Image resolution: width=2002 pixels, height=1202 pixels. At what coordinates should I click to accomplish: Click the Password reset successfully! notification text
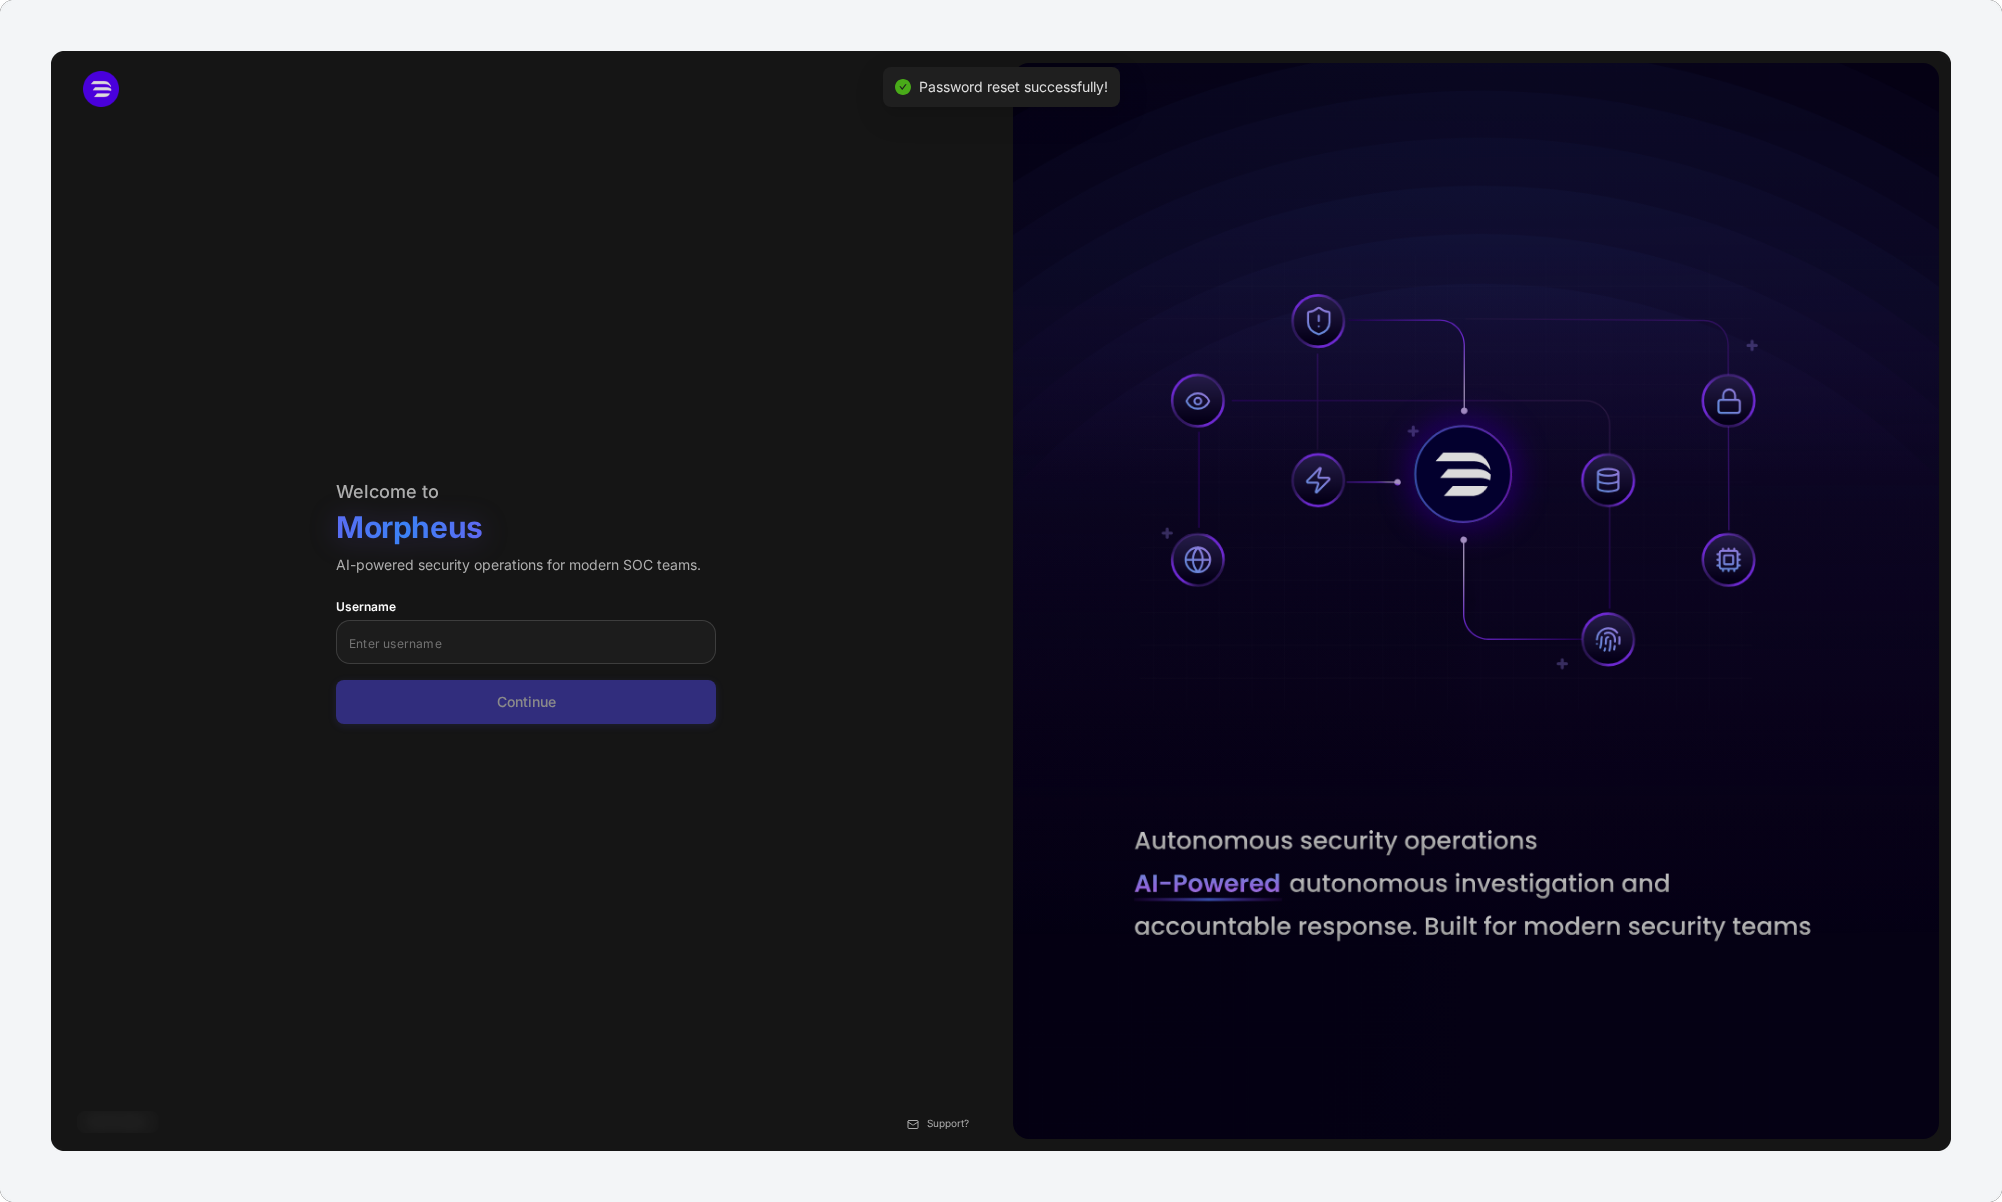(1013, 87)
